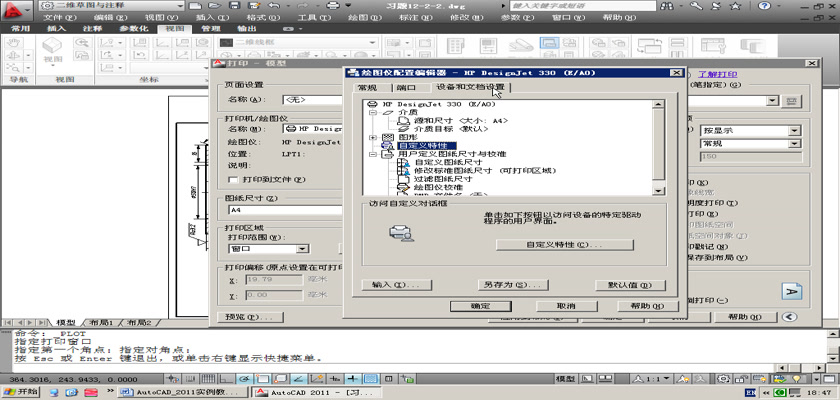Click the Save icon in quick access toolbar

click(x=234, y=6)
